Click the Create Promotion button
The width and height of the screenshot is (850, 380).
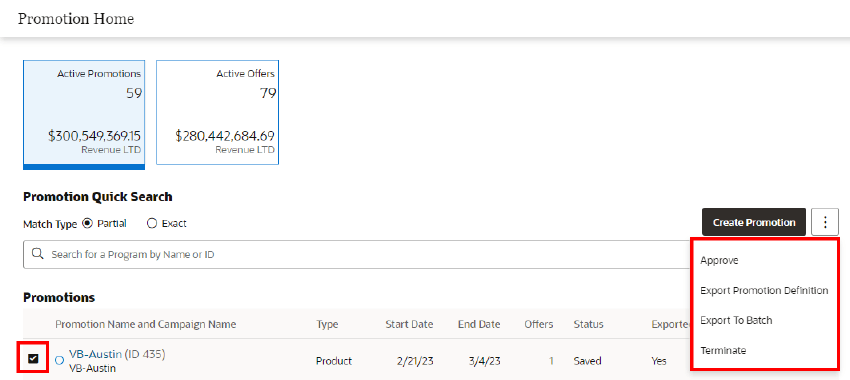754,222
